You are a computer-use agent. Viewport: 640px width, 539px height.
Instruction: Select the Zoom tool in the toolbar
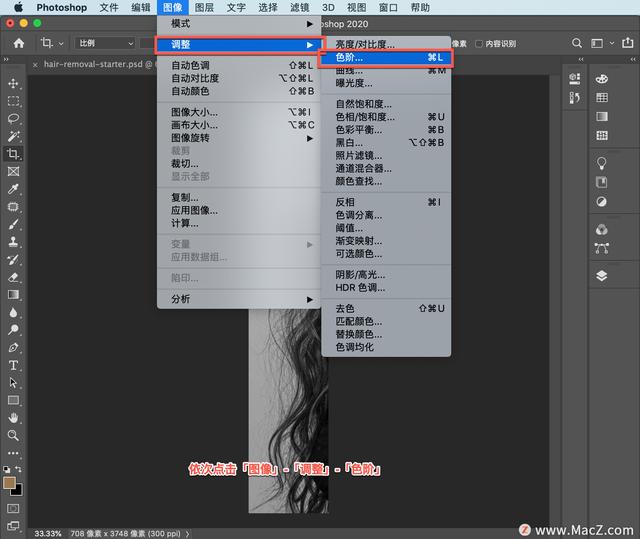pos(13,435)
